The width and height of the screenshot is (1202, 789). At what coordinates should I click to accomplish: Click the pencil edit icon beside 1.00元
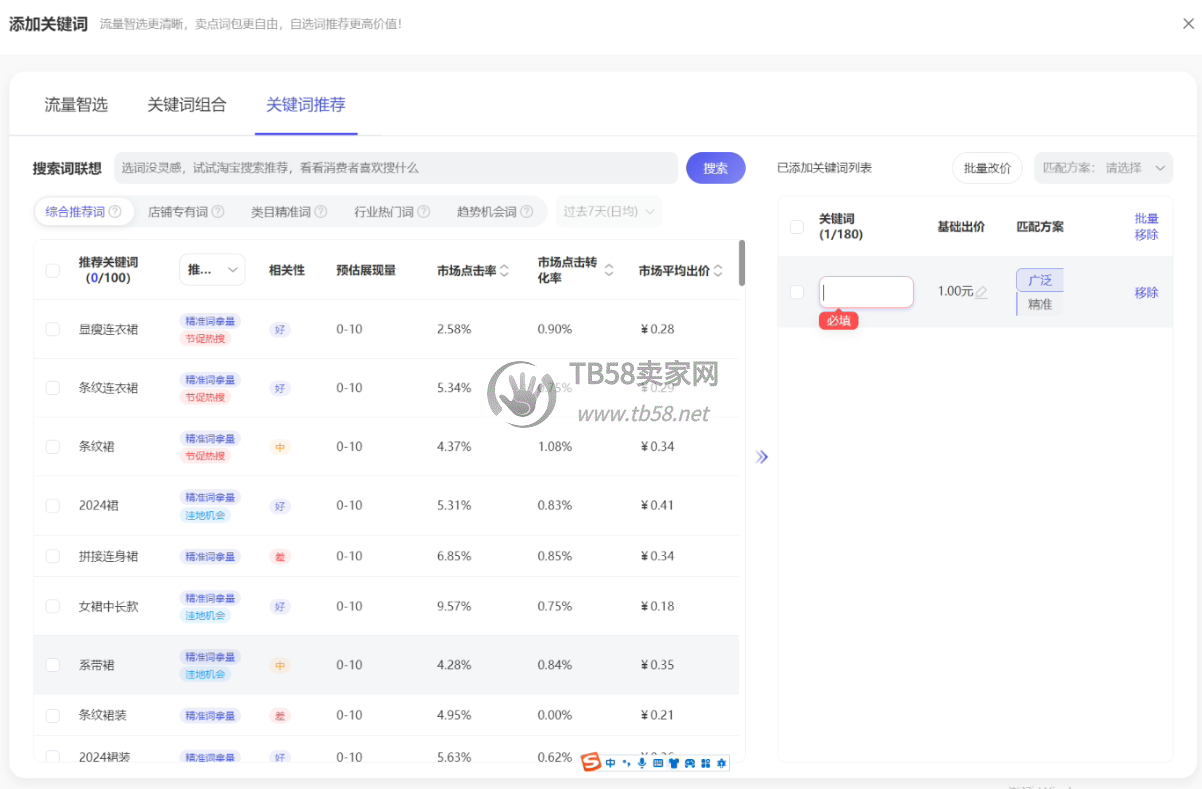(x=981, y=292)
